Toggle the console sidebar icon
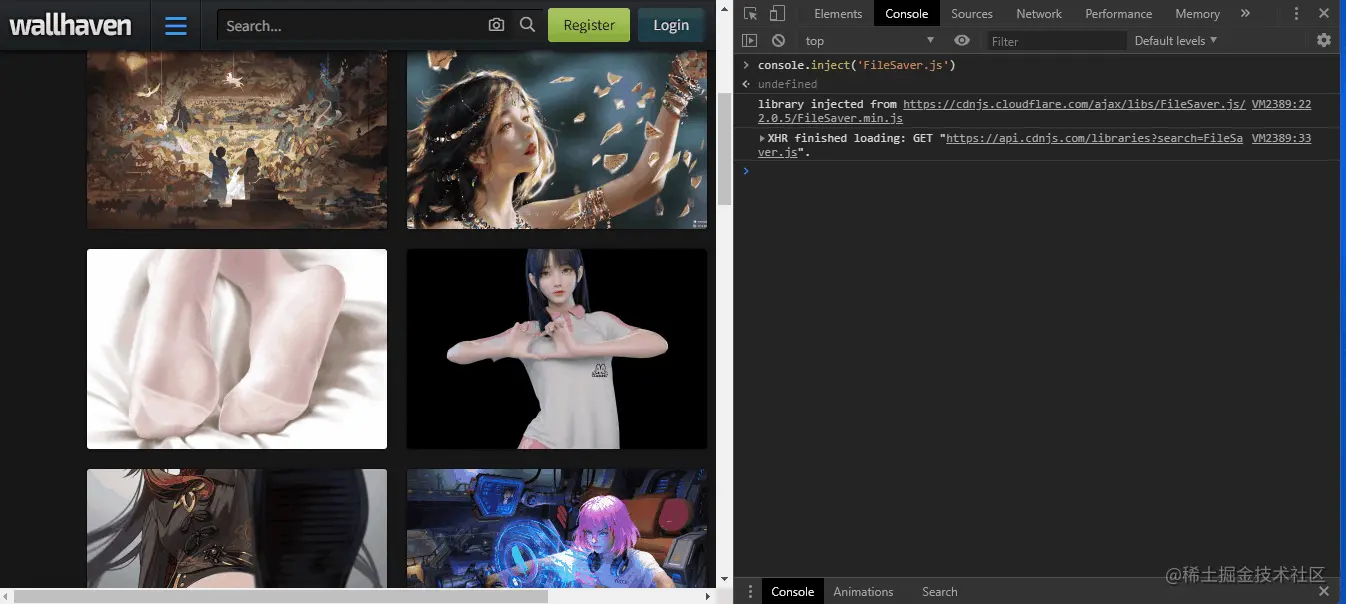 750,40
